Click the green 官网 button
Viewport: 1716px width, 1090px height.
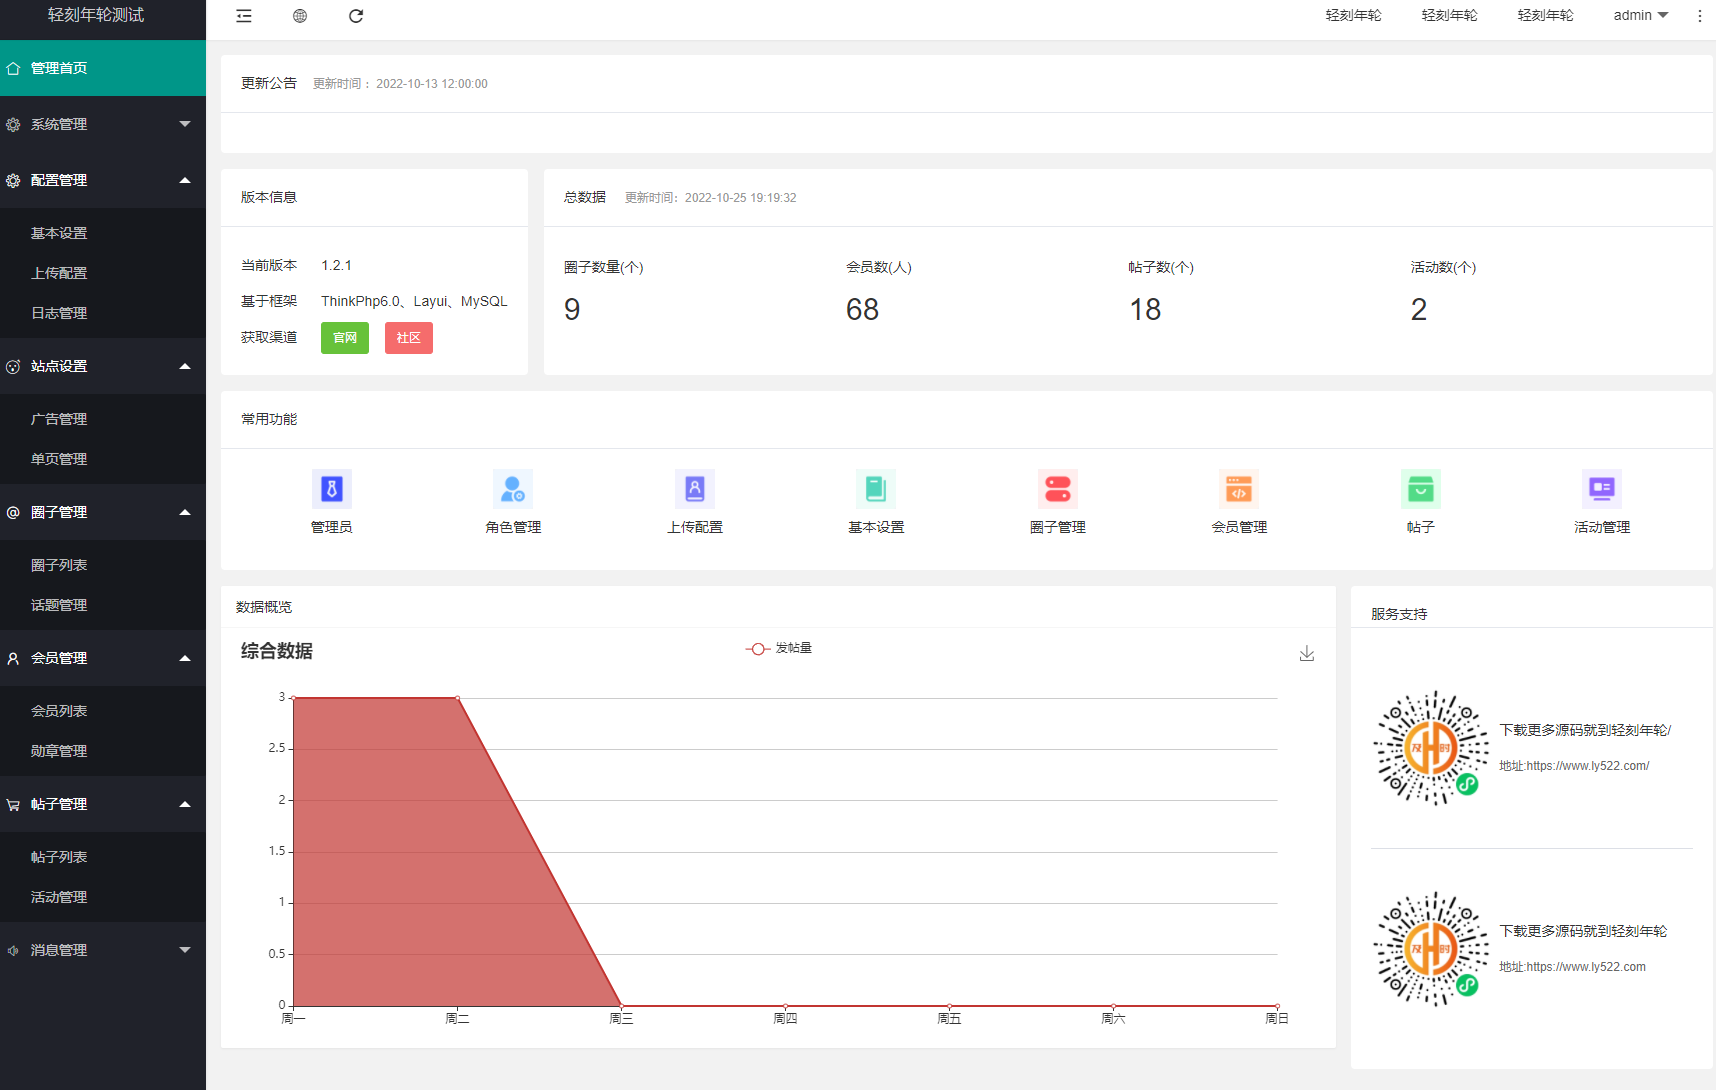(x=345, y=338)
